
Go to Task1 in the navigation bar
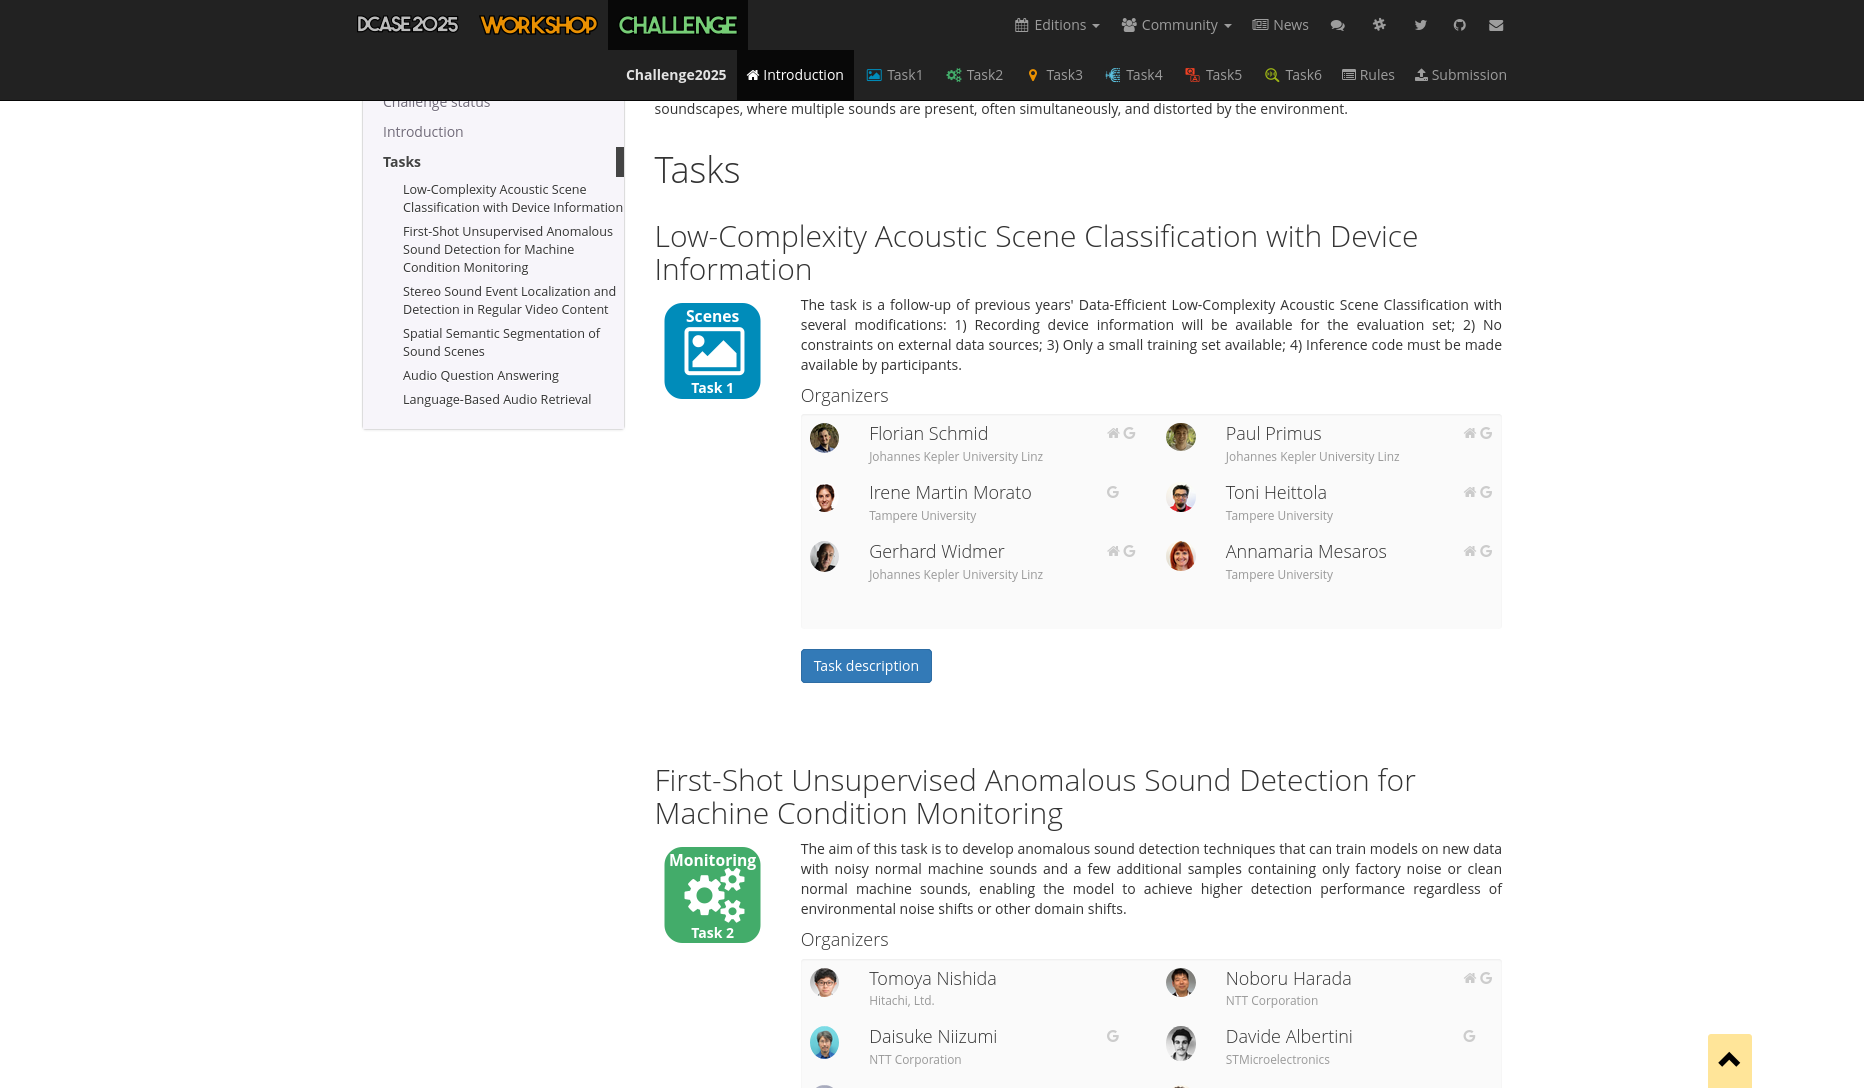894,75
